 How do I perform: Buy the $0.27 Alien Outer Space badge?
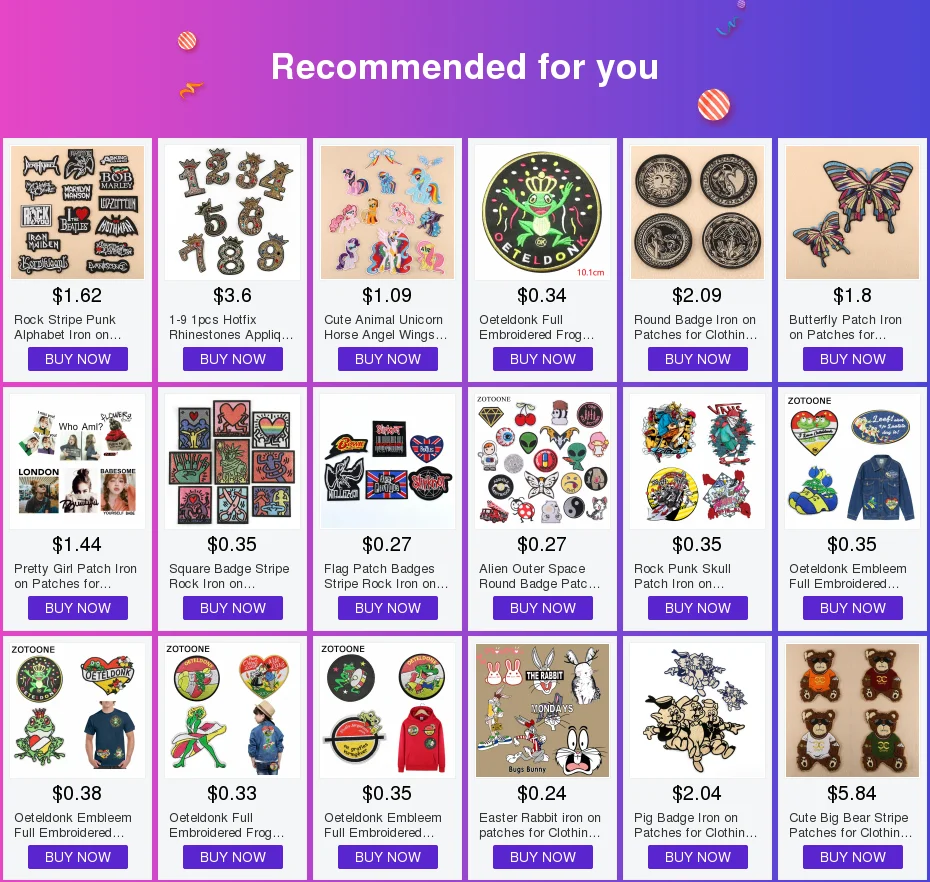coord(543,608)
